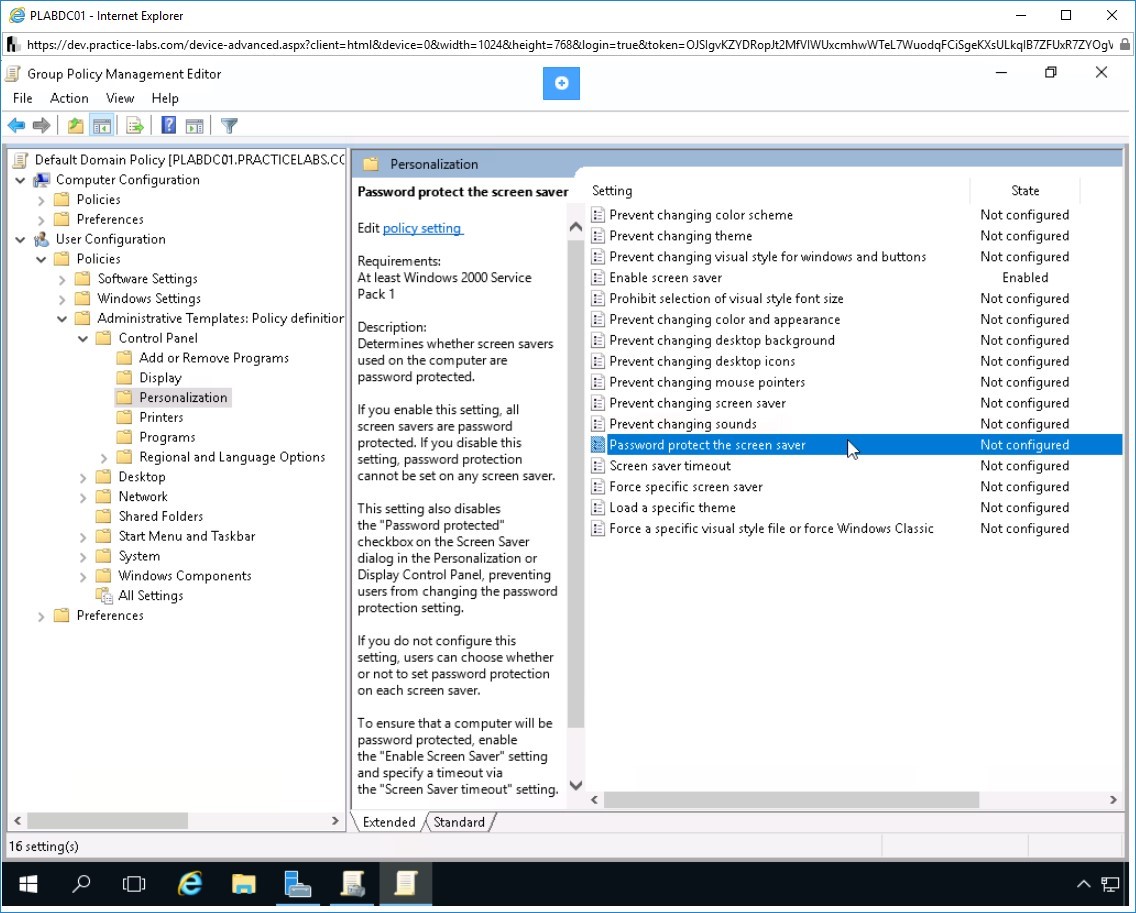Expand Regional and Language Options node
Image resolution: width=1136 pixels, height=913 pixels.
(104, 457)
